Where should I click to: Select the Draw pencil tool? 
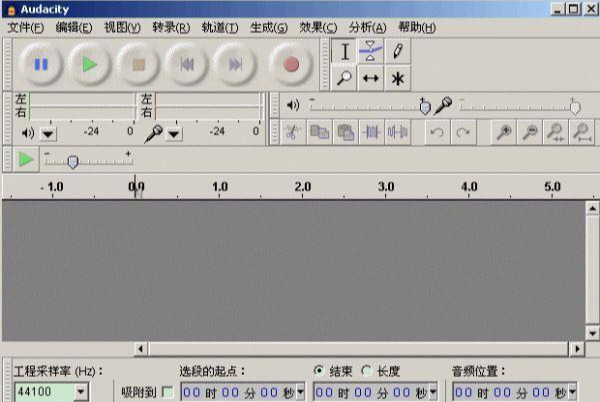pos(398,52)
